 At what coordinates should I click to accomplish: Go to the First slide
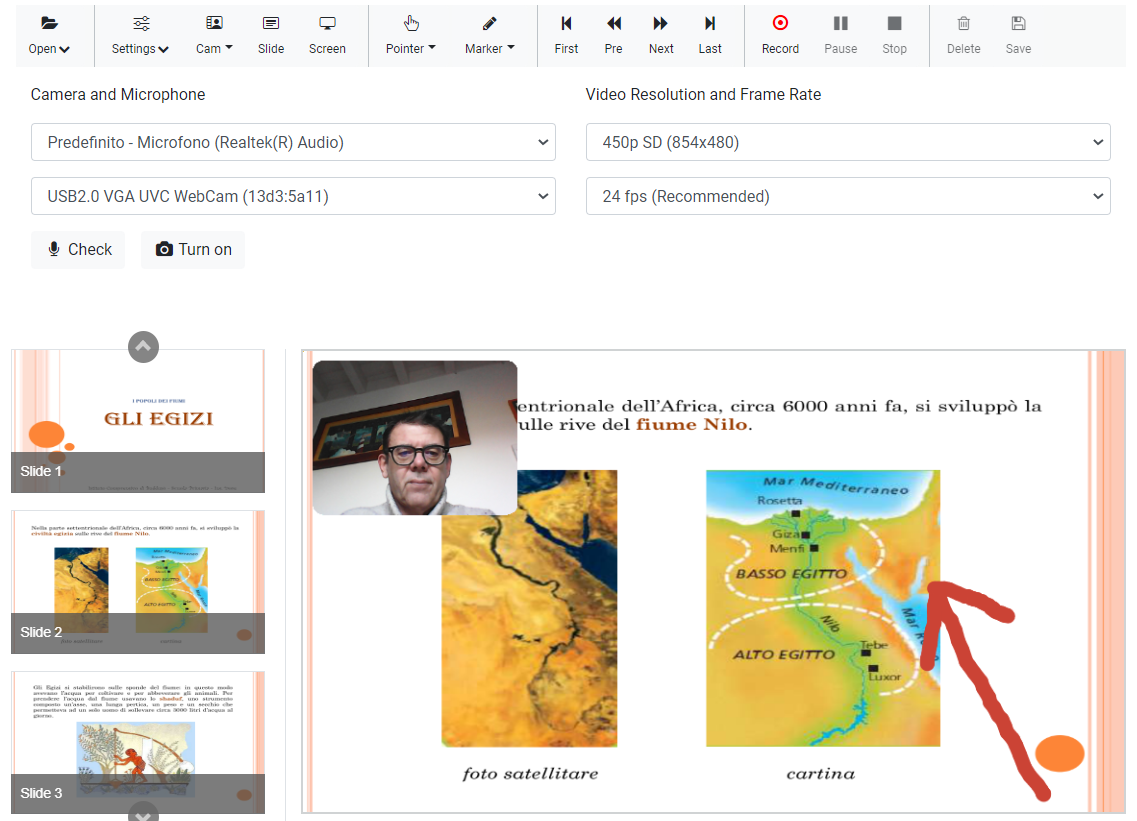click(566, 36)
